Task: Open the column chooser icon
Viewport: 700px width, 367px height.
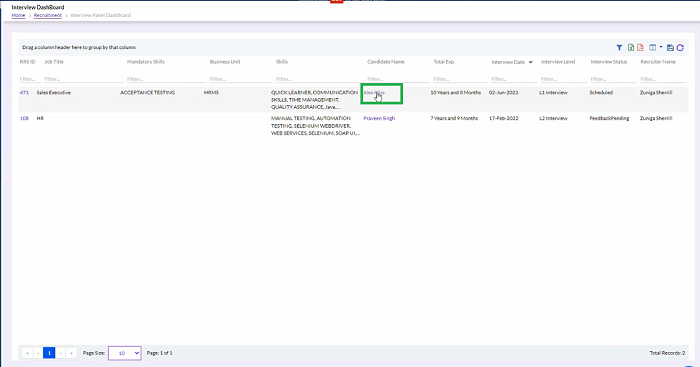Action: point(653,48)
